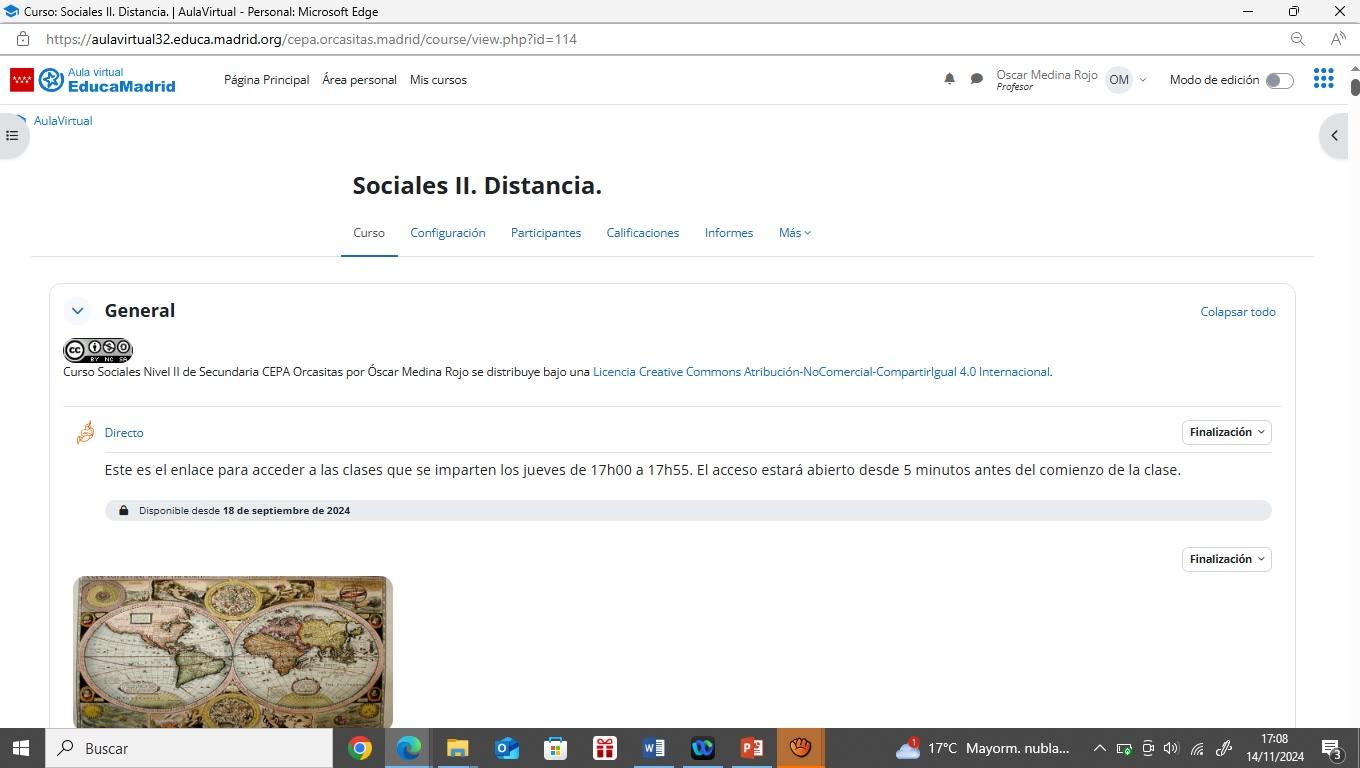Switch to the Configuración tab
The height and width of the screenshot is (768, 1360).
pos(448,233)
